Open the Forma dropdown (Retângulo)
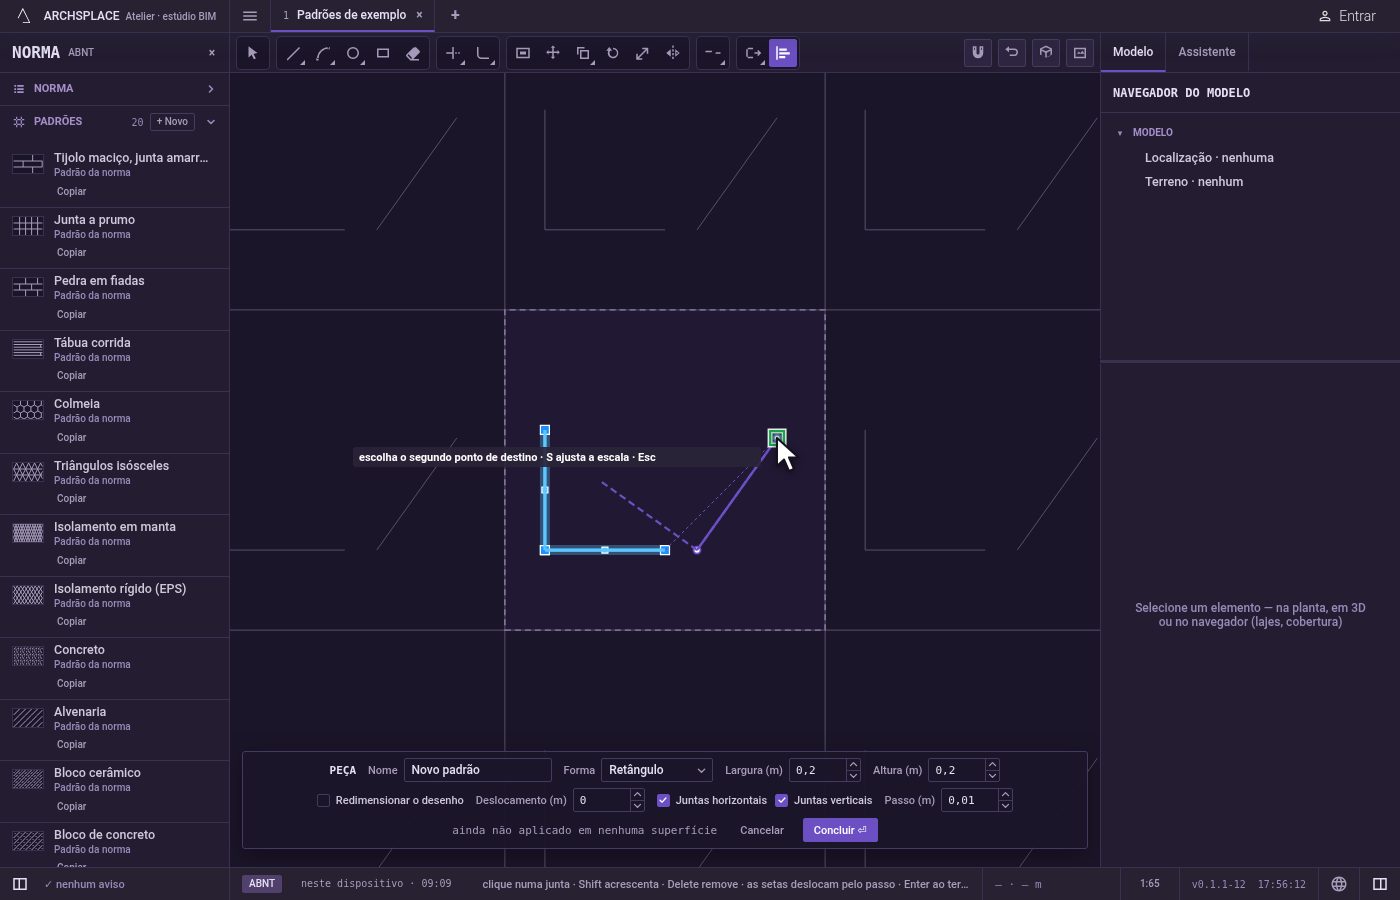This screenshot has width=1400, height=900. 657,770
